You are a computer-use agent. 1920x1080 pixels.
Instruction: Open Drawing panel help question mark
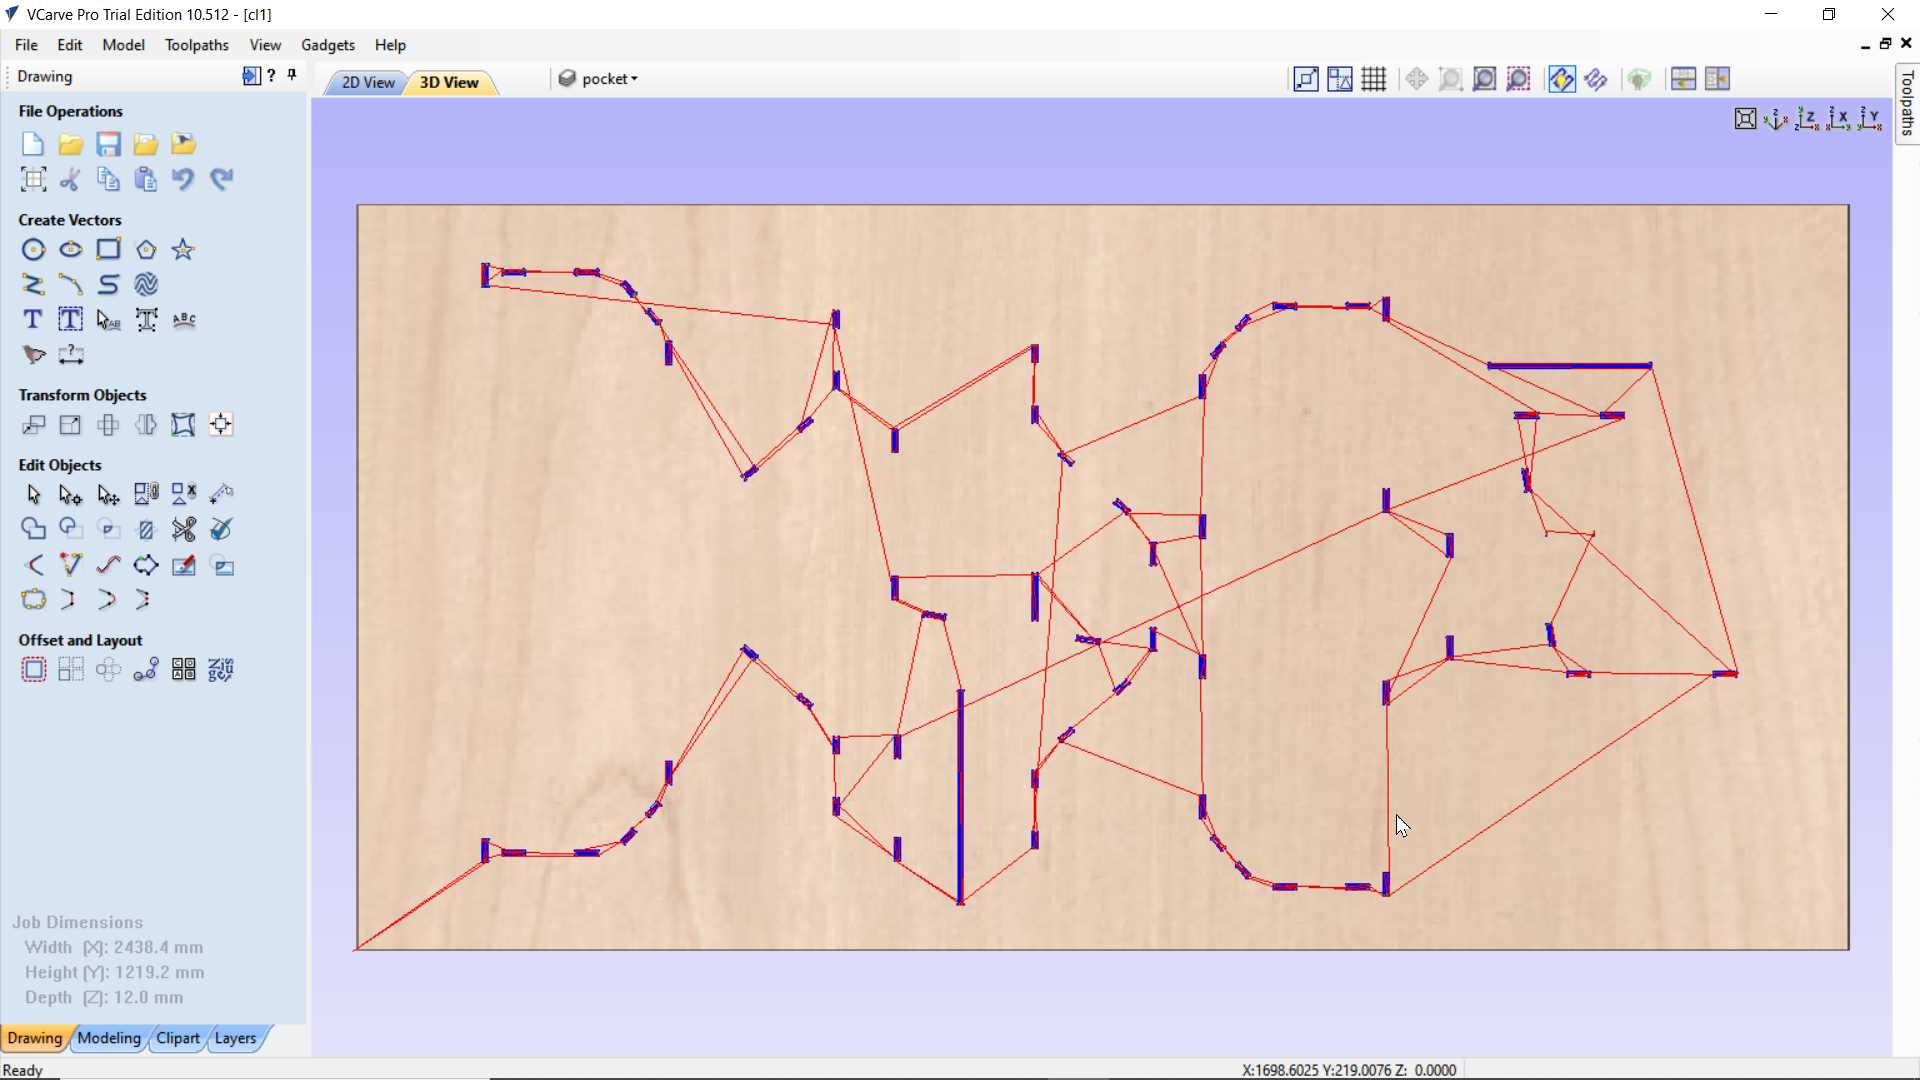pos(271,75)
